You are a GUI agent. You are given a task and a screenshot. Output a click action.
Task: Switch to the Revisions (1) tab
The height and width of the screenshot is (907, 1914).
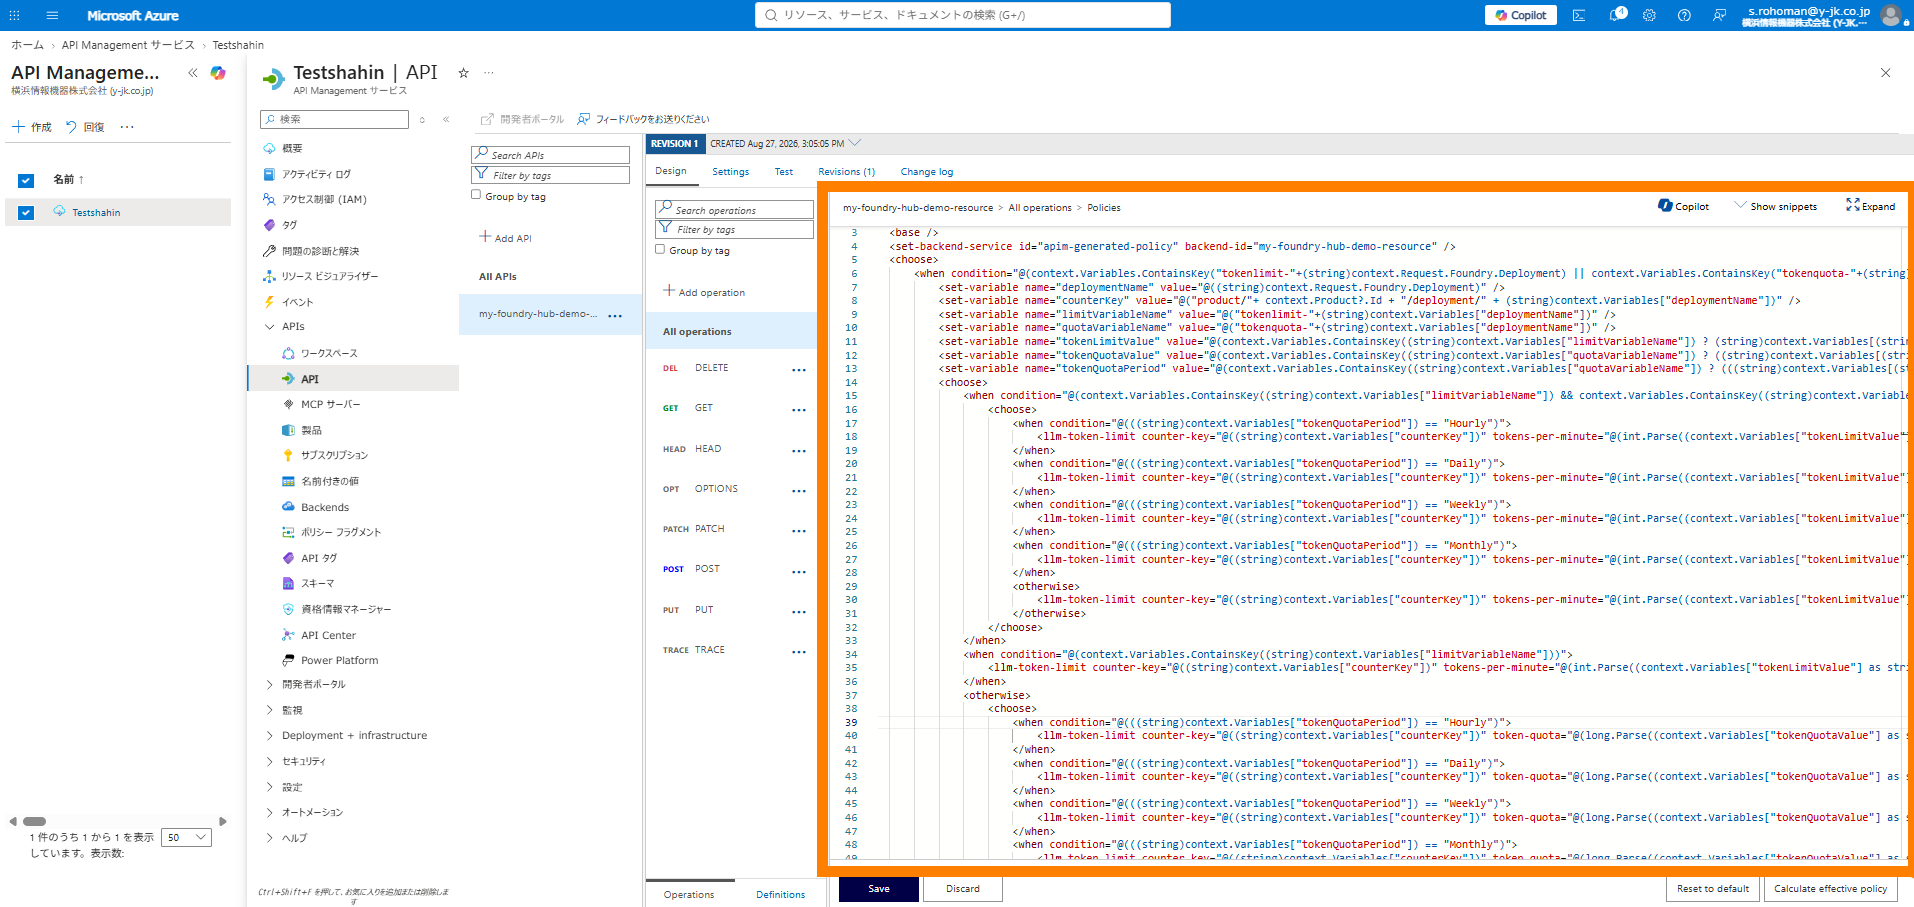[x=846, y=172]
